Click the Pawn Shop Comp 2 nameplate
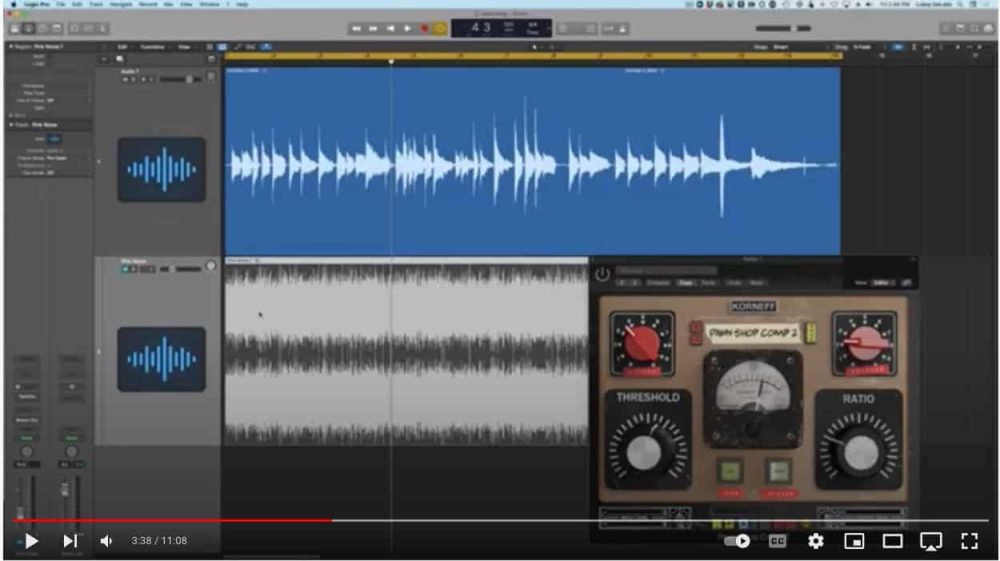Image resolution: width=1000 pixels, height=561 pixels. click(x=752, y=333)
